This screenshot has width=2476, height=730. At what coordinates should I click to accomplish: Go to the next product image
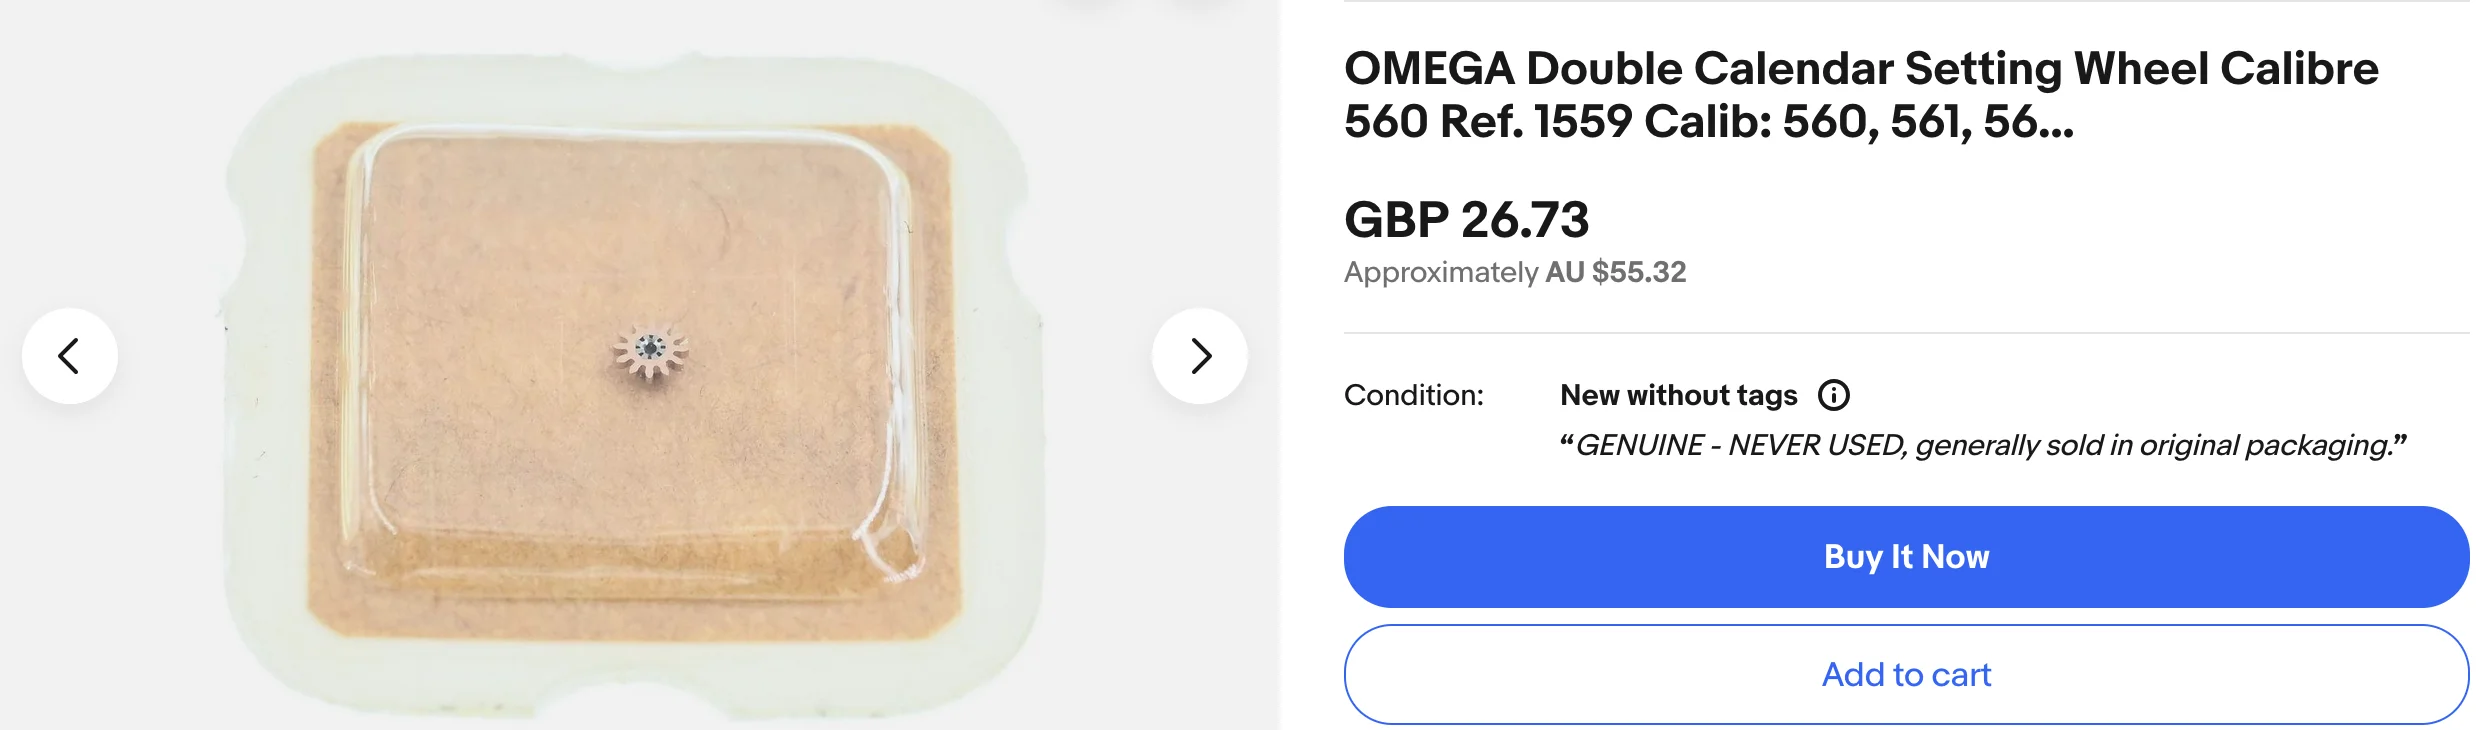tap(1200, 356)
